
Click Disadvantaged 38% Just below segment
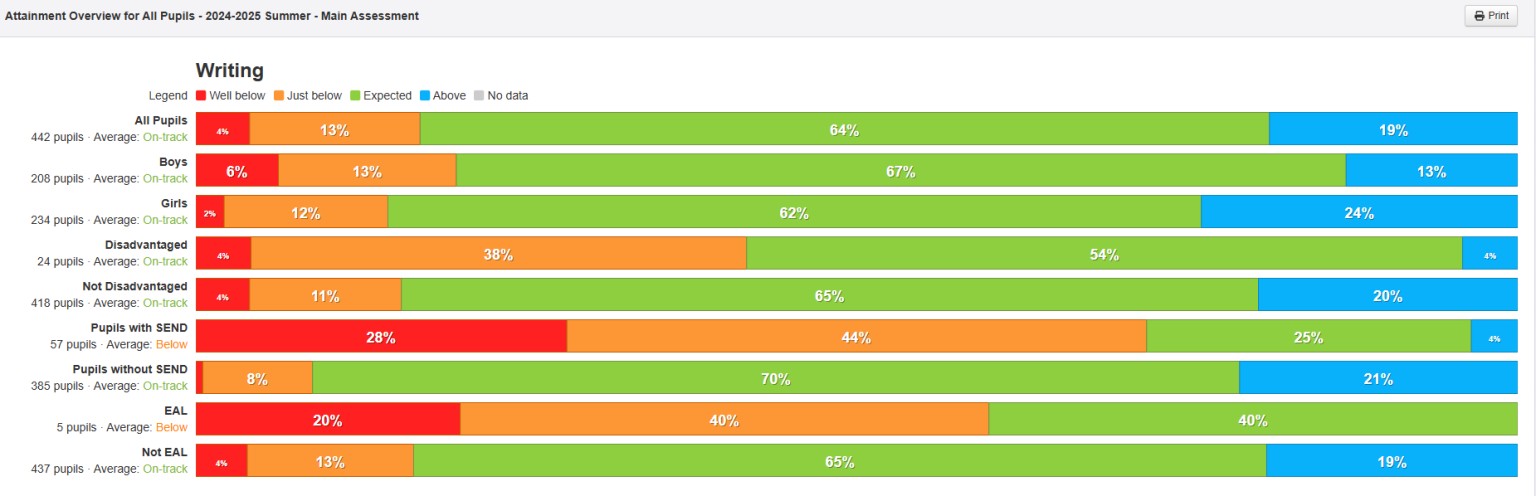[498, 254]
